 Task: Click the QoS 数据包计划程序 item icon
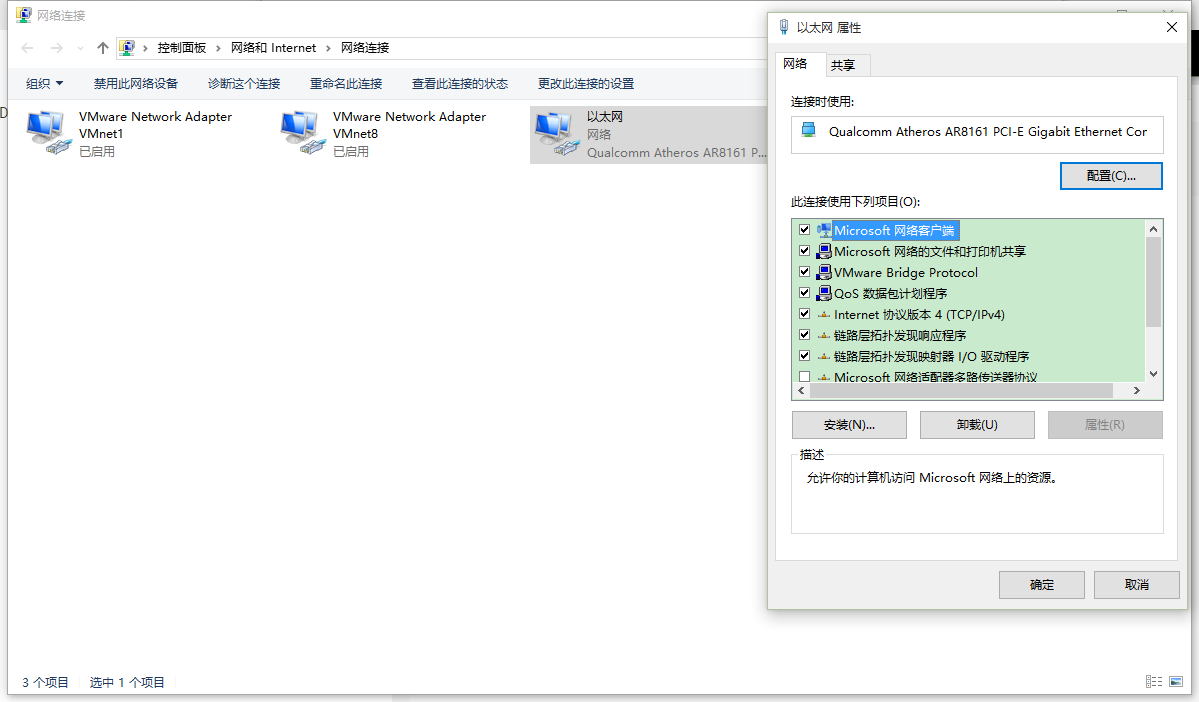824,293
